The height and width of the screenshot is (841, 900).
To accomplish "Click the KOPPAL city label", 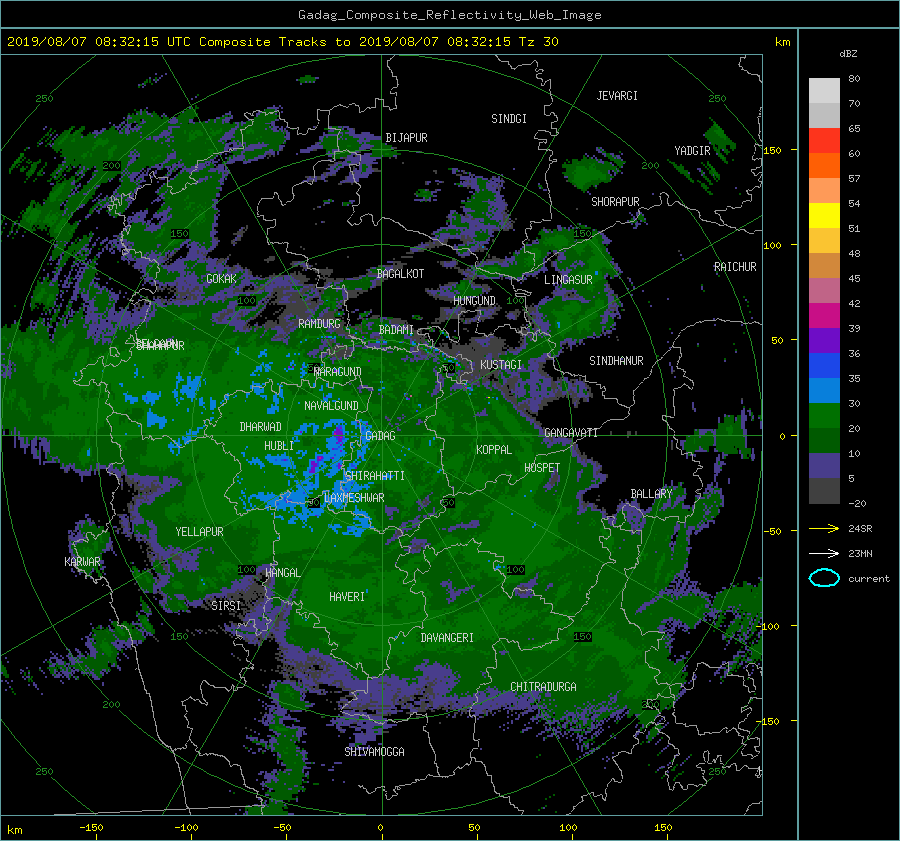I will [x=494, y=450].
